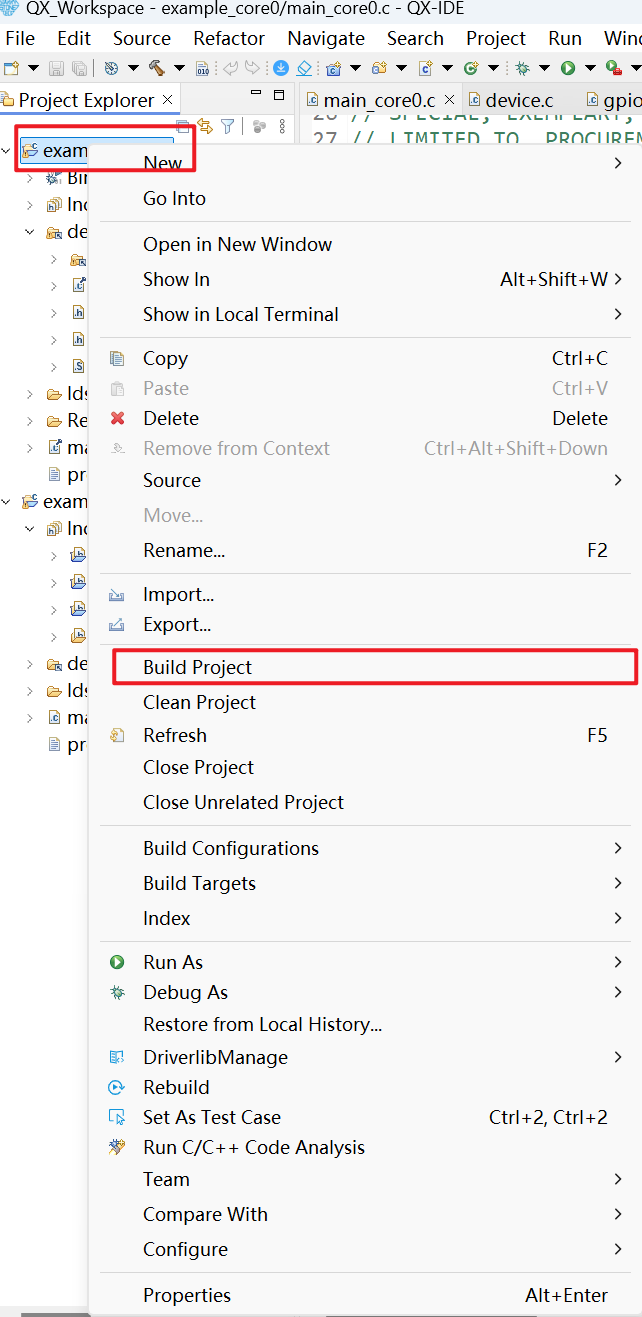Screen dimensions: 642x1317
Task: Open dropdown arrow next to green Run icon
Action: (x=589, y=68)
